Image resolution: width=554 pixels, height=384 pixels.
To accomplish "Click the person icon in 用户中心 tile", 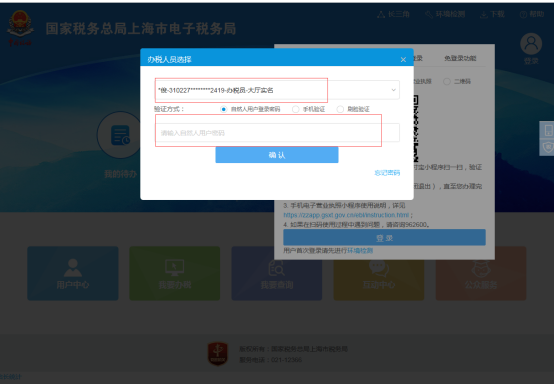I will point(73,267).
